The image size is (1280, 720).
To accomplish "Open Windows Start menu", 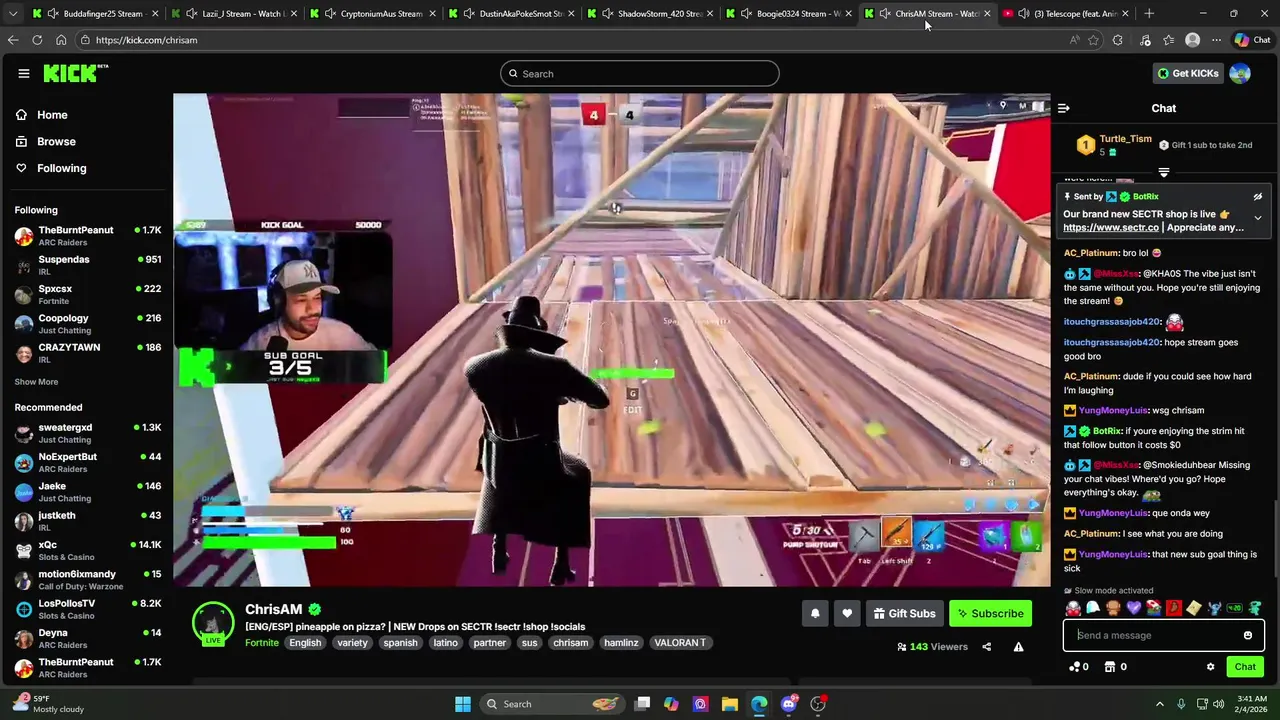I will [x=463, y=704].
